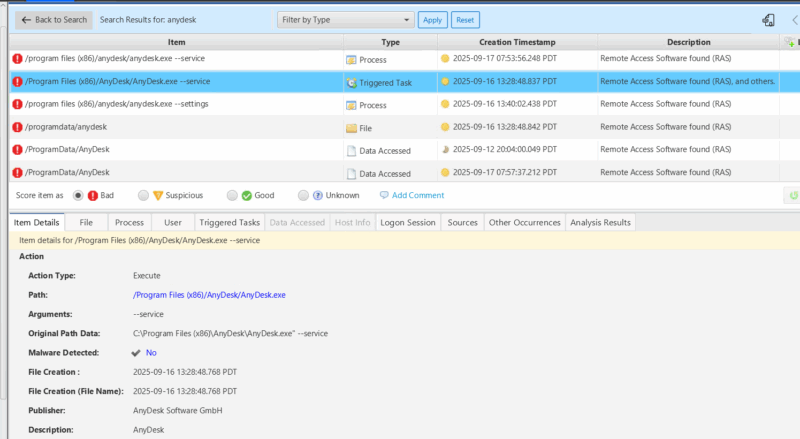800x439 pixels.
Task: Click Data Accessed icon for 2025-09-17 07:57 row
Action: (x=351, y=174)
